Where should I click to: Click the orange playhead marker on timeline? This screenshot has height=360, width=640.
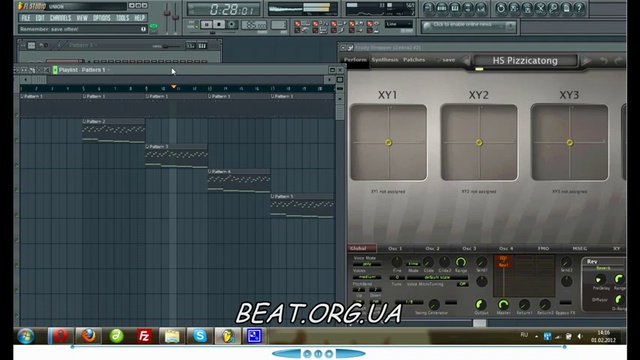click(x=174, y=87)
